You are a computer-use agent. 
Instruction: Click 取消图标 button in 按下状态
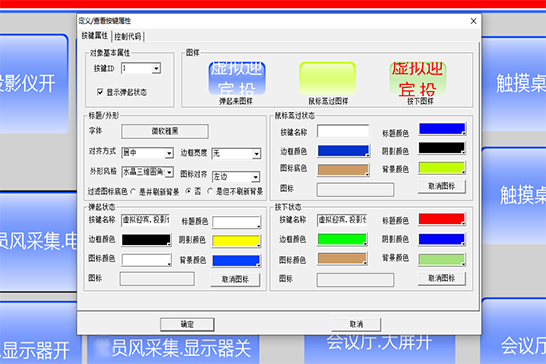click(442, 279)
